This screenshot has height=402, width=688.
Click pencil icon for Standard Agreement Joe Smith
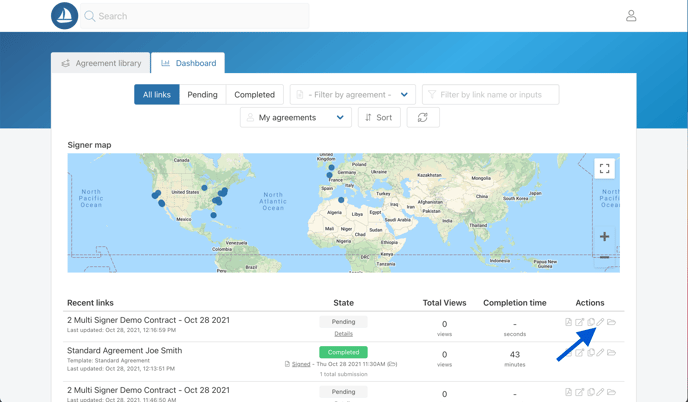tap(600, 352)
